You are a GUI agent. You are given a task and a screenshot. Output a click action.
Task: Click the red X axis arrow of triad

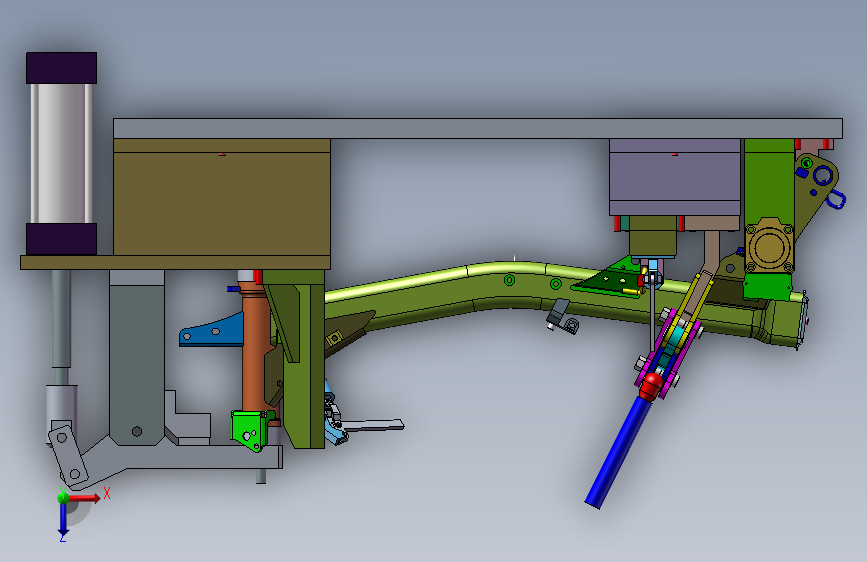(x=86, y=498)
